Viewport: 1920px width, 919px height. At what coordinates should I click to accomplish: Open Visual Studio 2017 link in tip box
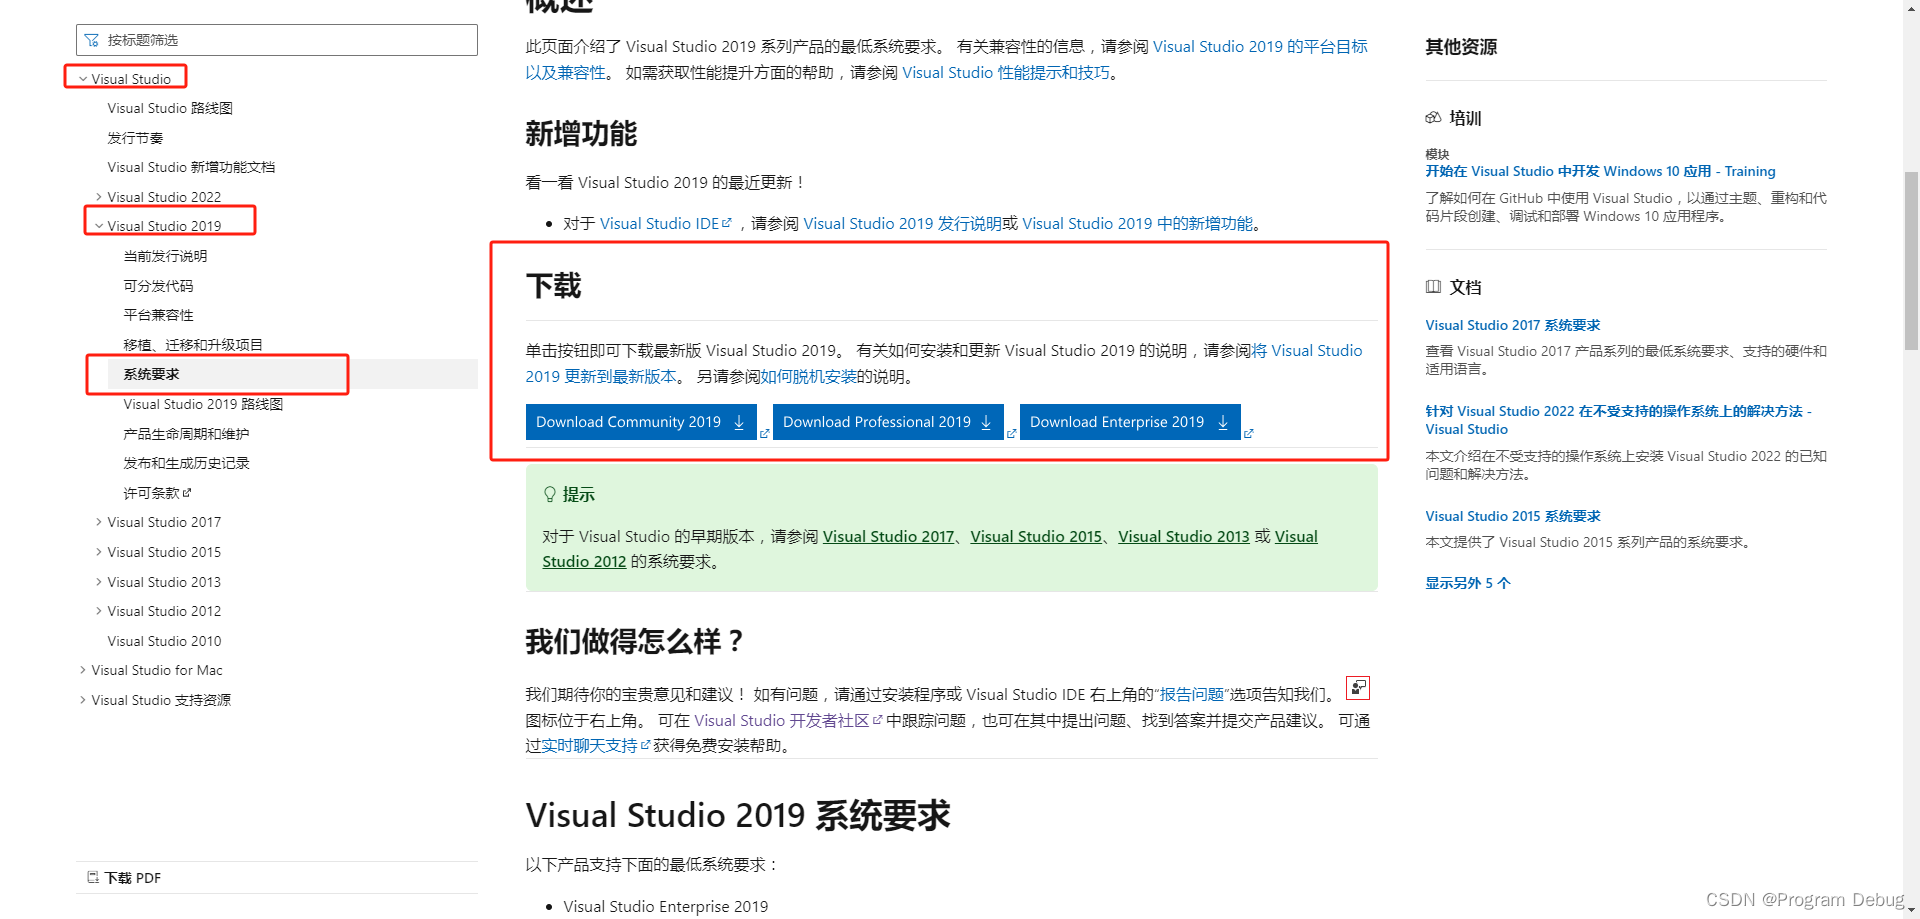point(888,536)
